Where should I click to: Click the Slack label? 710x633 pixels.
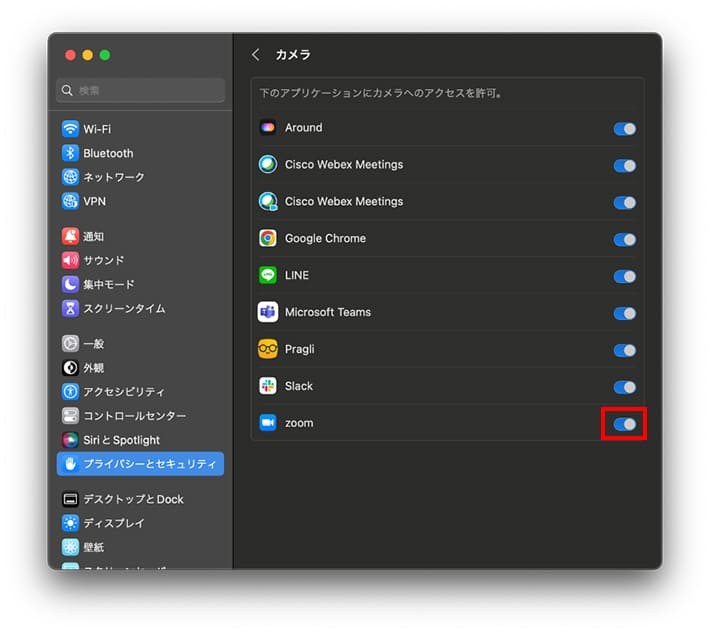pos(299,386)
